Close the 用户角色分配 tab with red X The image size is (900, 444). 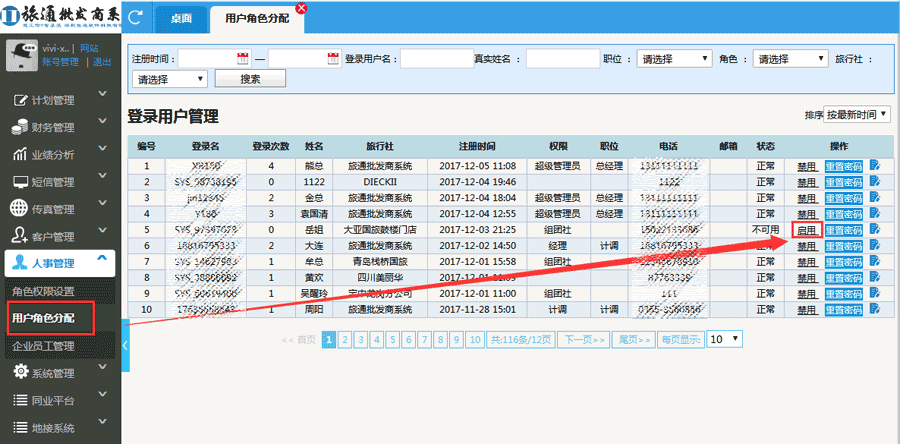click(301, 8)
